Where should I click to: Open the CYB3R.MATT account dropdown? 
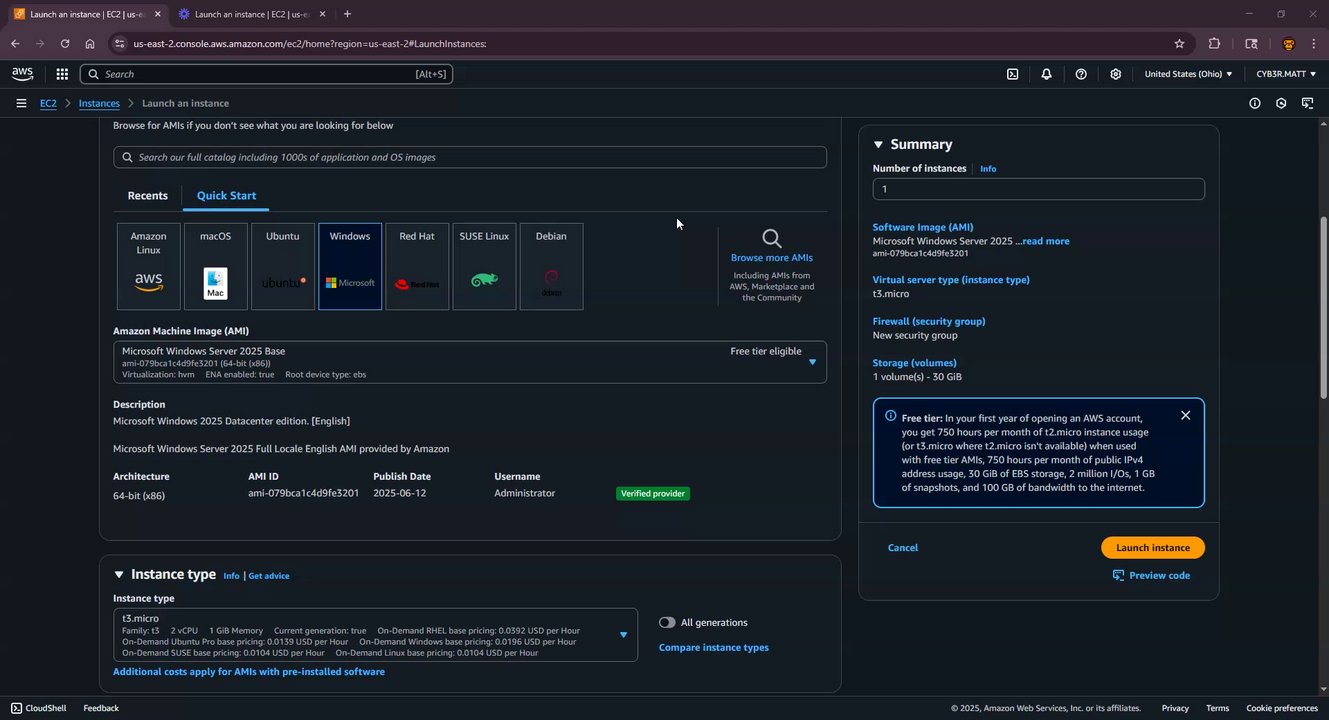pyautogui.click(x=1286, y=74)
